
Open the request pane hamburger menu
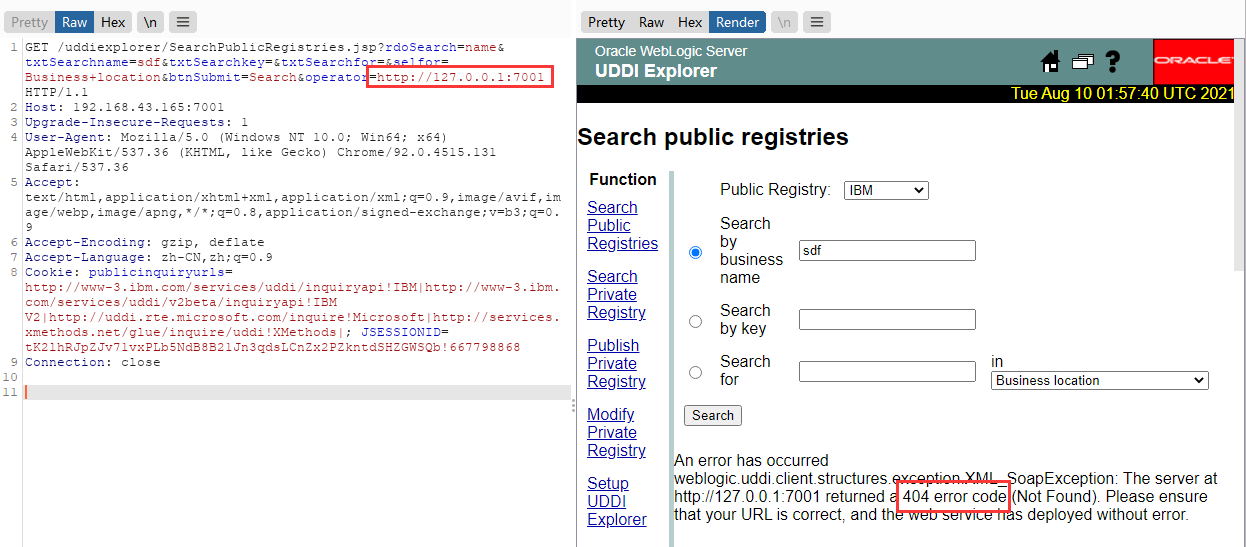click(x=182, y=22)
